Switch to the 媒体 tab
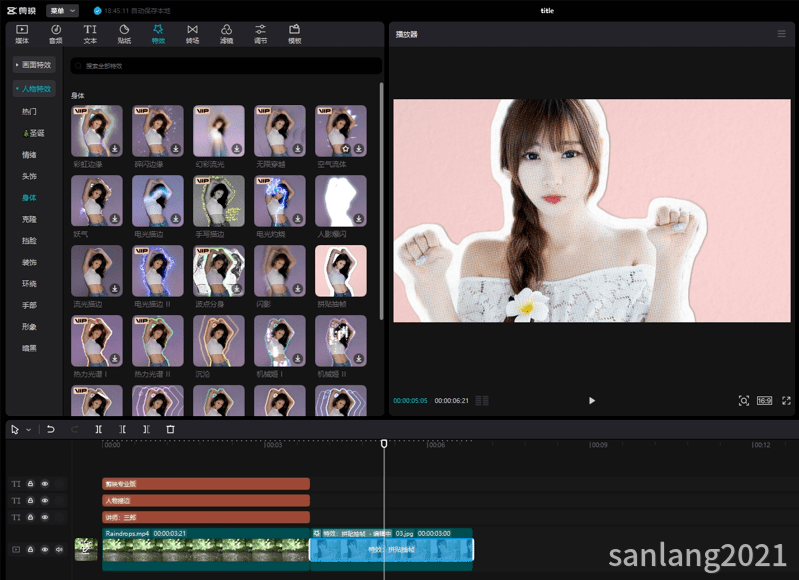The height and width of the screenshot is (580, 799). [x=22, y=34]
